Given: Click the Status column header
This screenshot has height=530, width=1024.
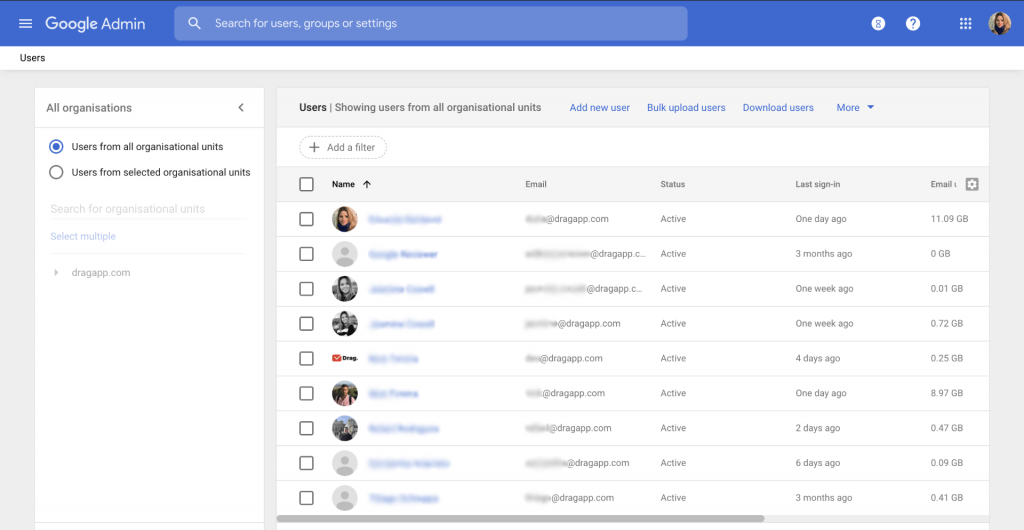Looking at the screenshot, I should pos(673,185).
